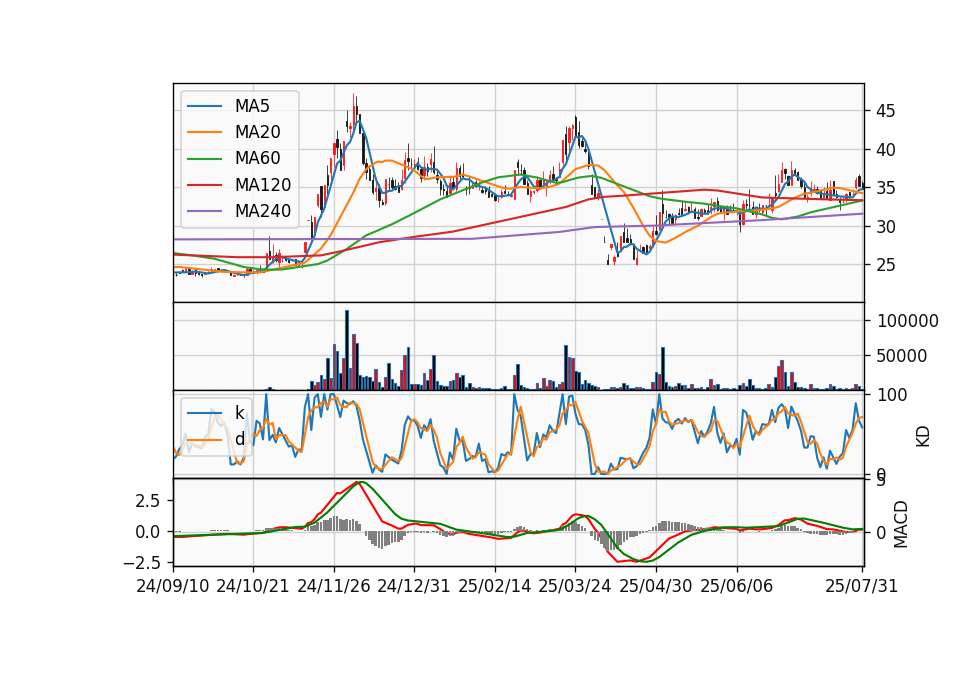Click the 25/04/30 date axis label
The height and width of the screenshot is (690, 960).
(656, 586)
